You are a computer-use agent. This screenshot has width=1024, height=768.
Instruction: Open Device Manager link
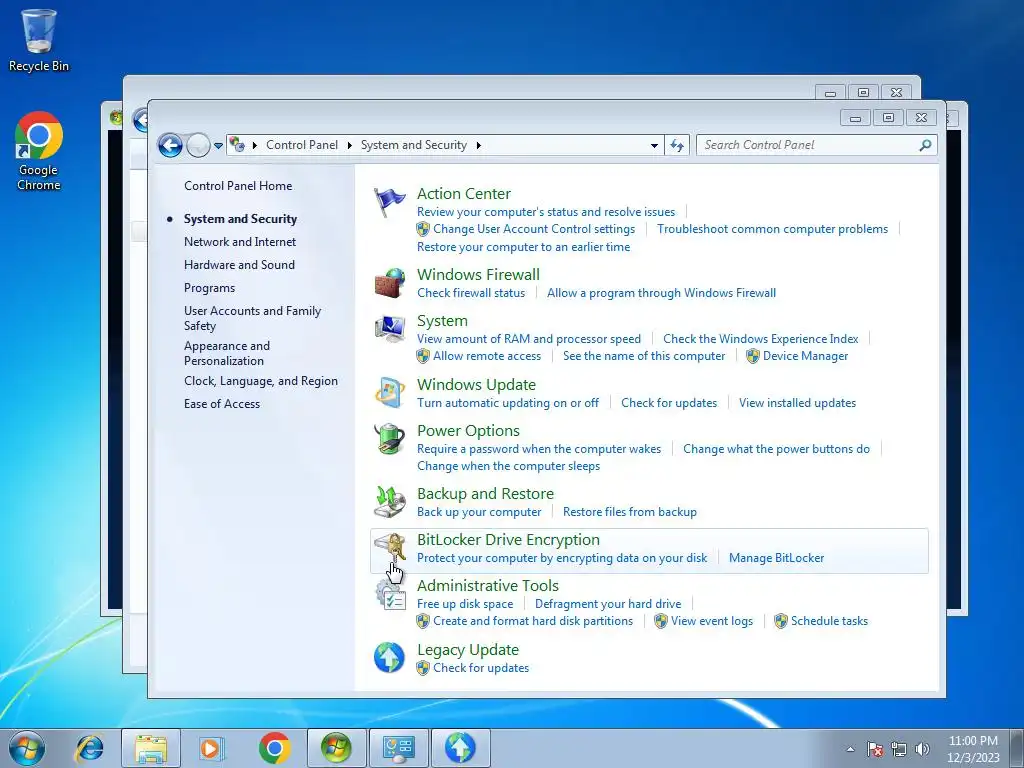[x=805, y=356]
